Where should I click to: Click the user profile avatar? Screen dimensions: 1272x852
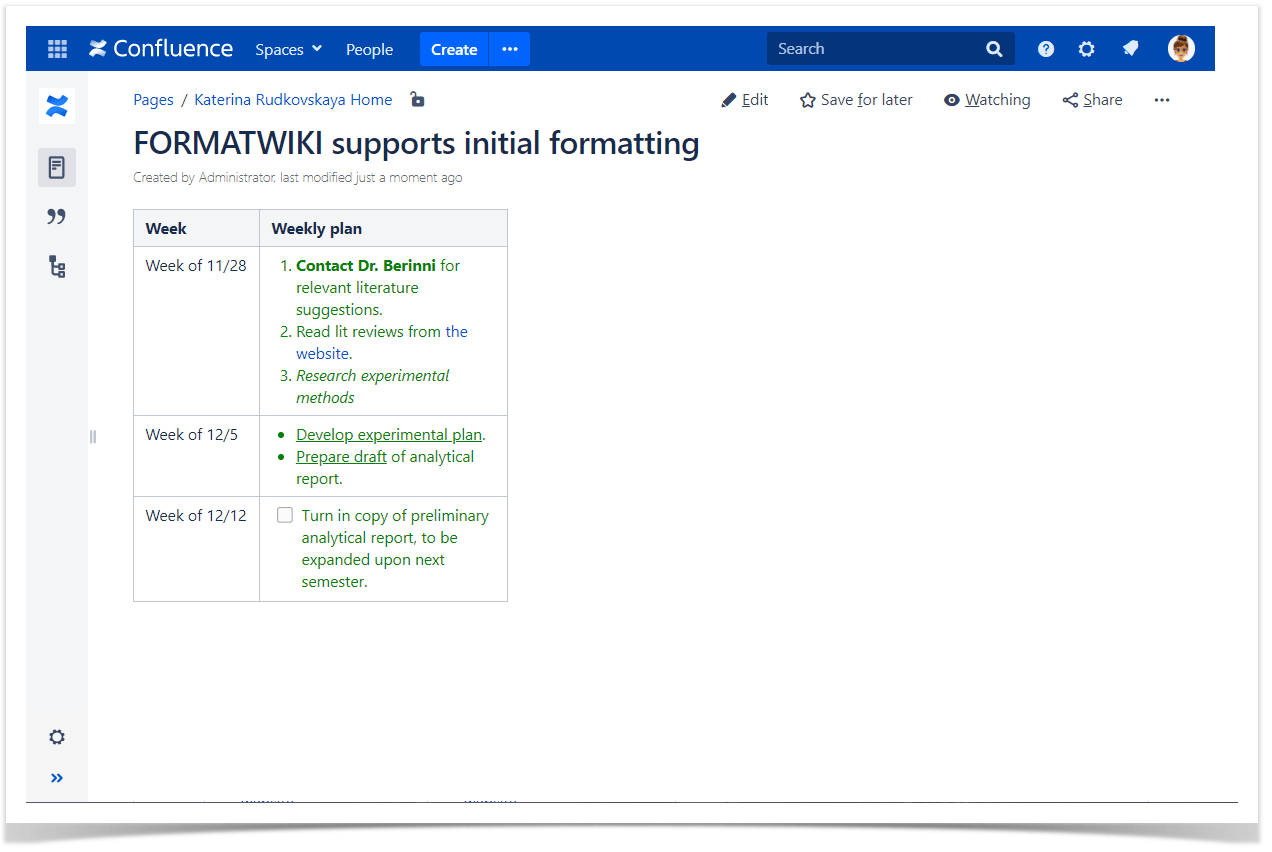[1181, 49]
